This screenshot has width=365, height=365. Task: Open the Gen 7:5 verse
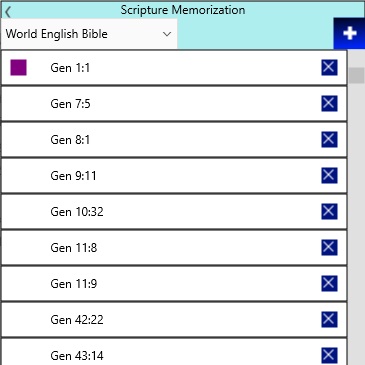[174, 104]
